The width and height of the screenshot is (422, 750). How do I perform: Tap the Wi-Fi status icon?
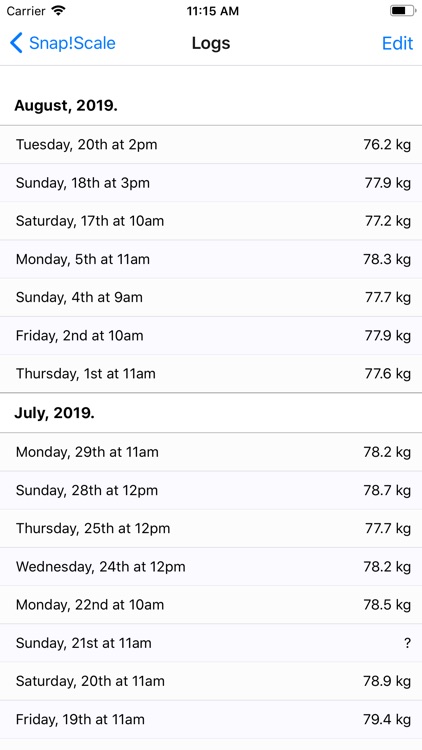58,11
